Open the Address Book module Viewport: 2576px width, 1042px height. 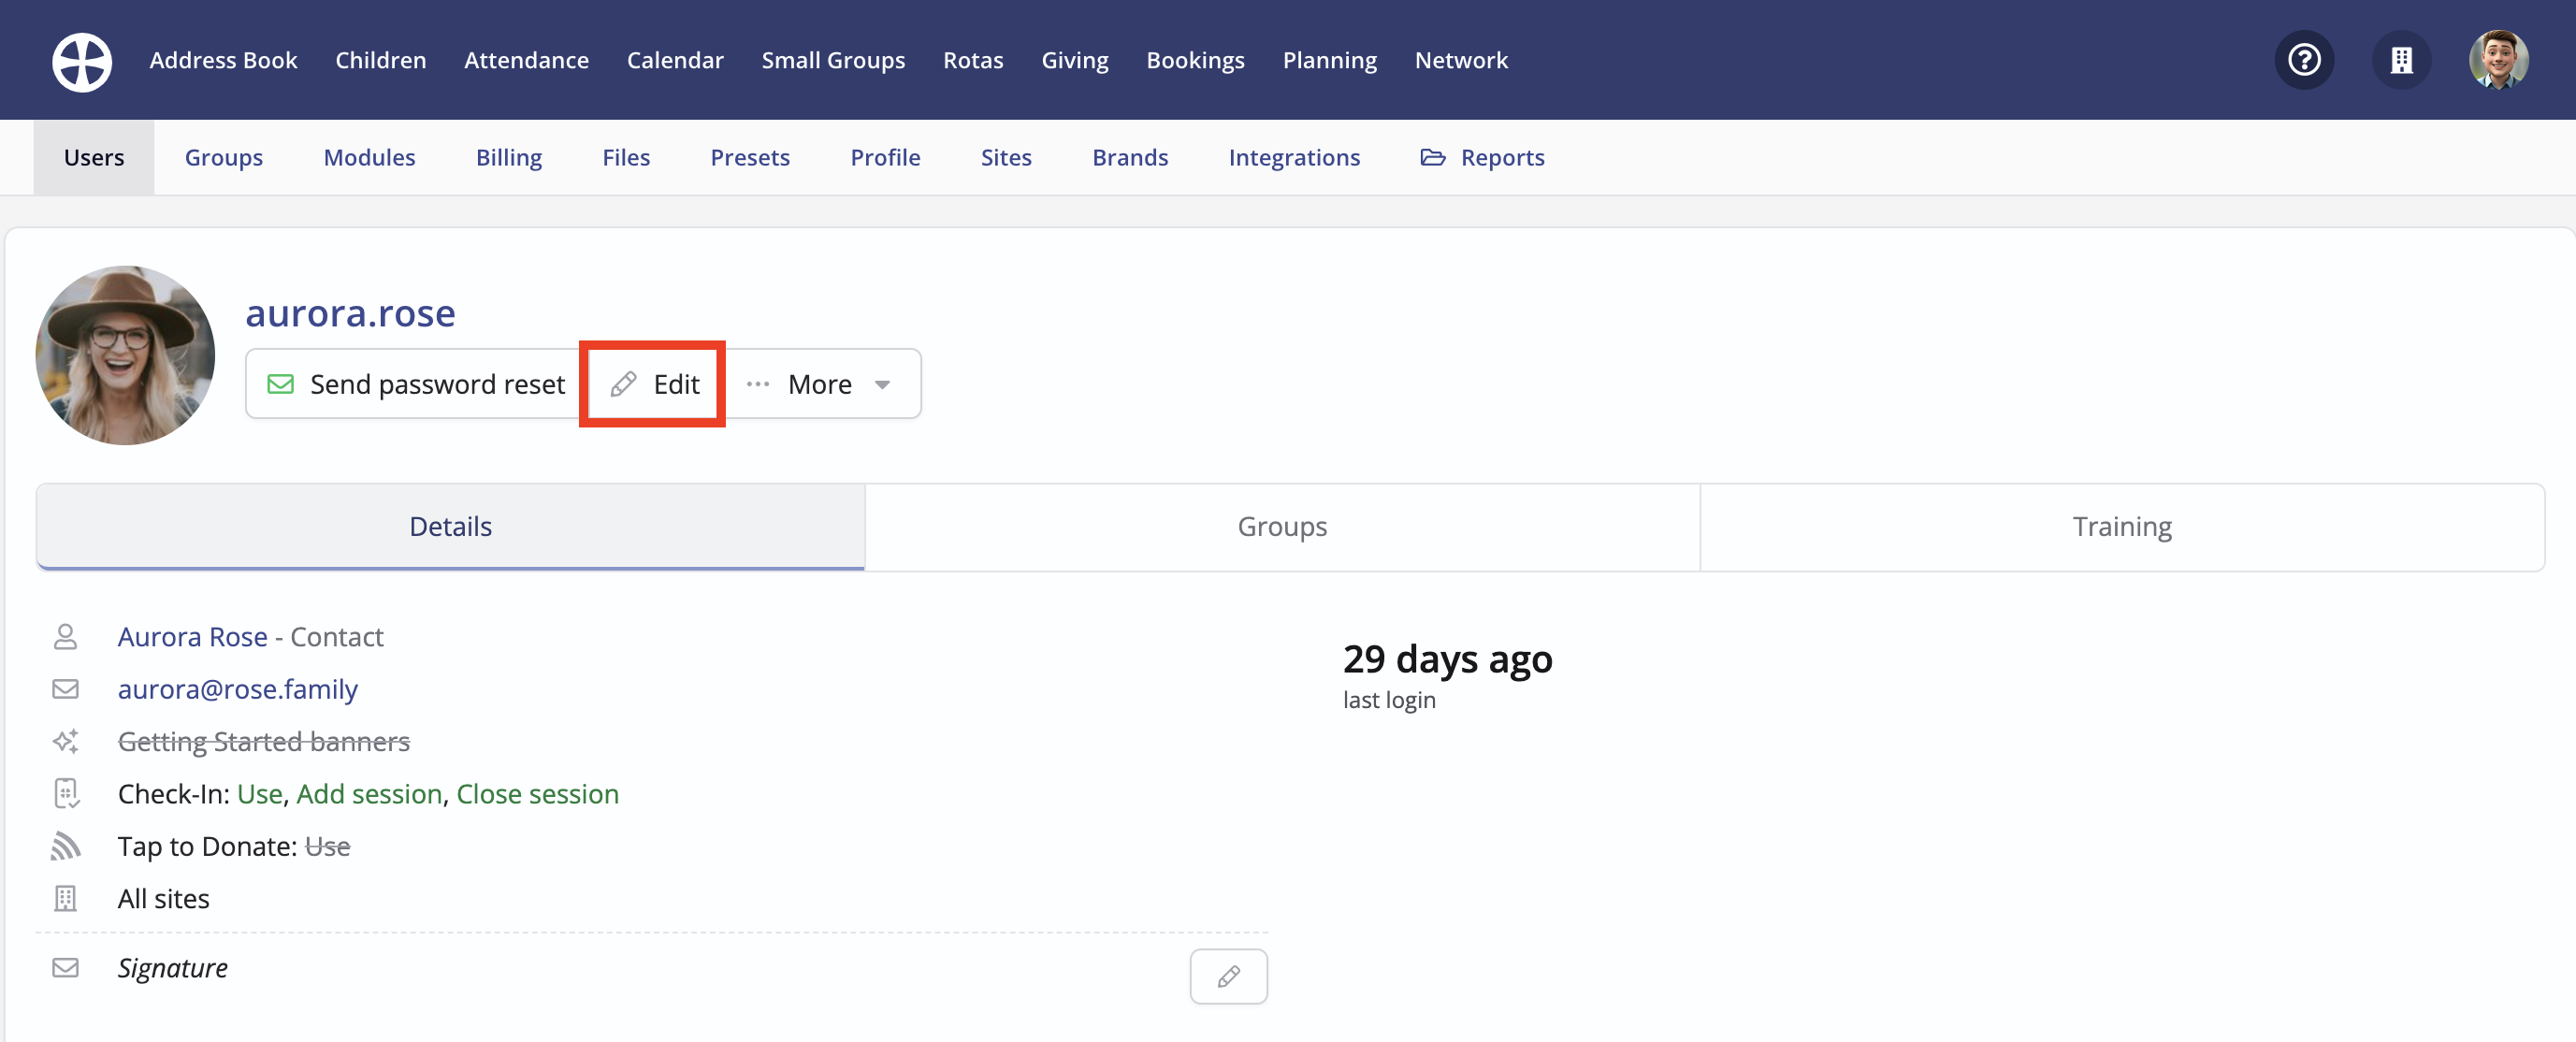(x=223, y=60)
